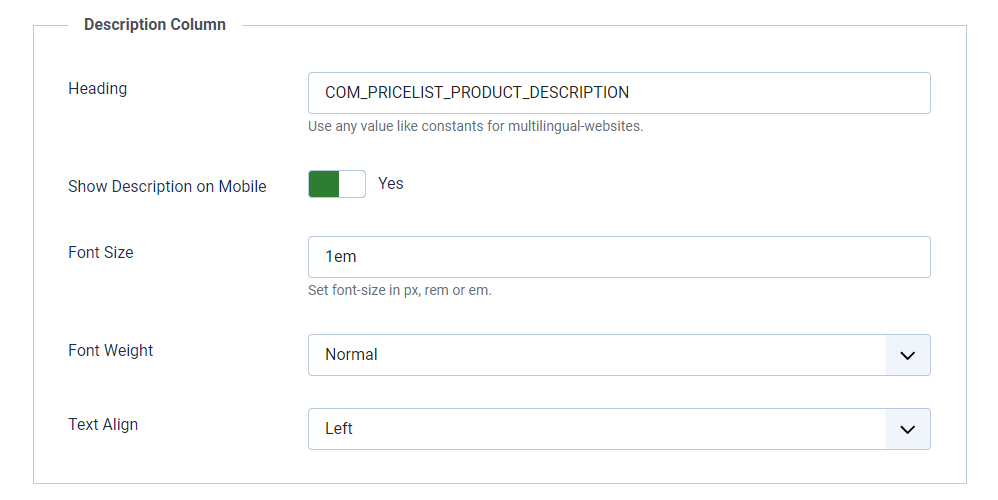The image size is (998, 500).
Task: Click the Show Description on Mobile label
Action: (x=167, y=186)
